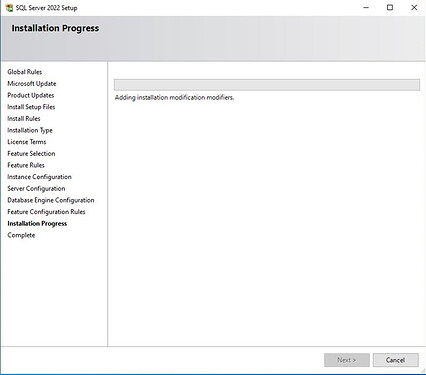This screenshot has height=375, width=426.
Task: Select the Install Setup Files step
Action: point(31,107)
